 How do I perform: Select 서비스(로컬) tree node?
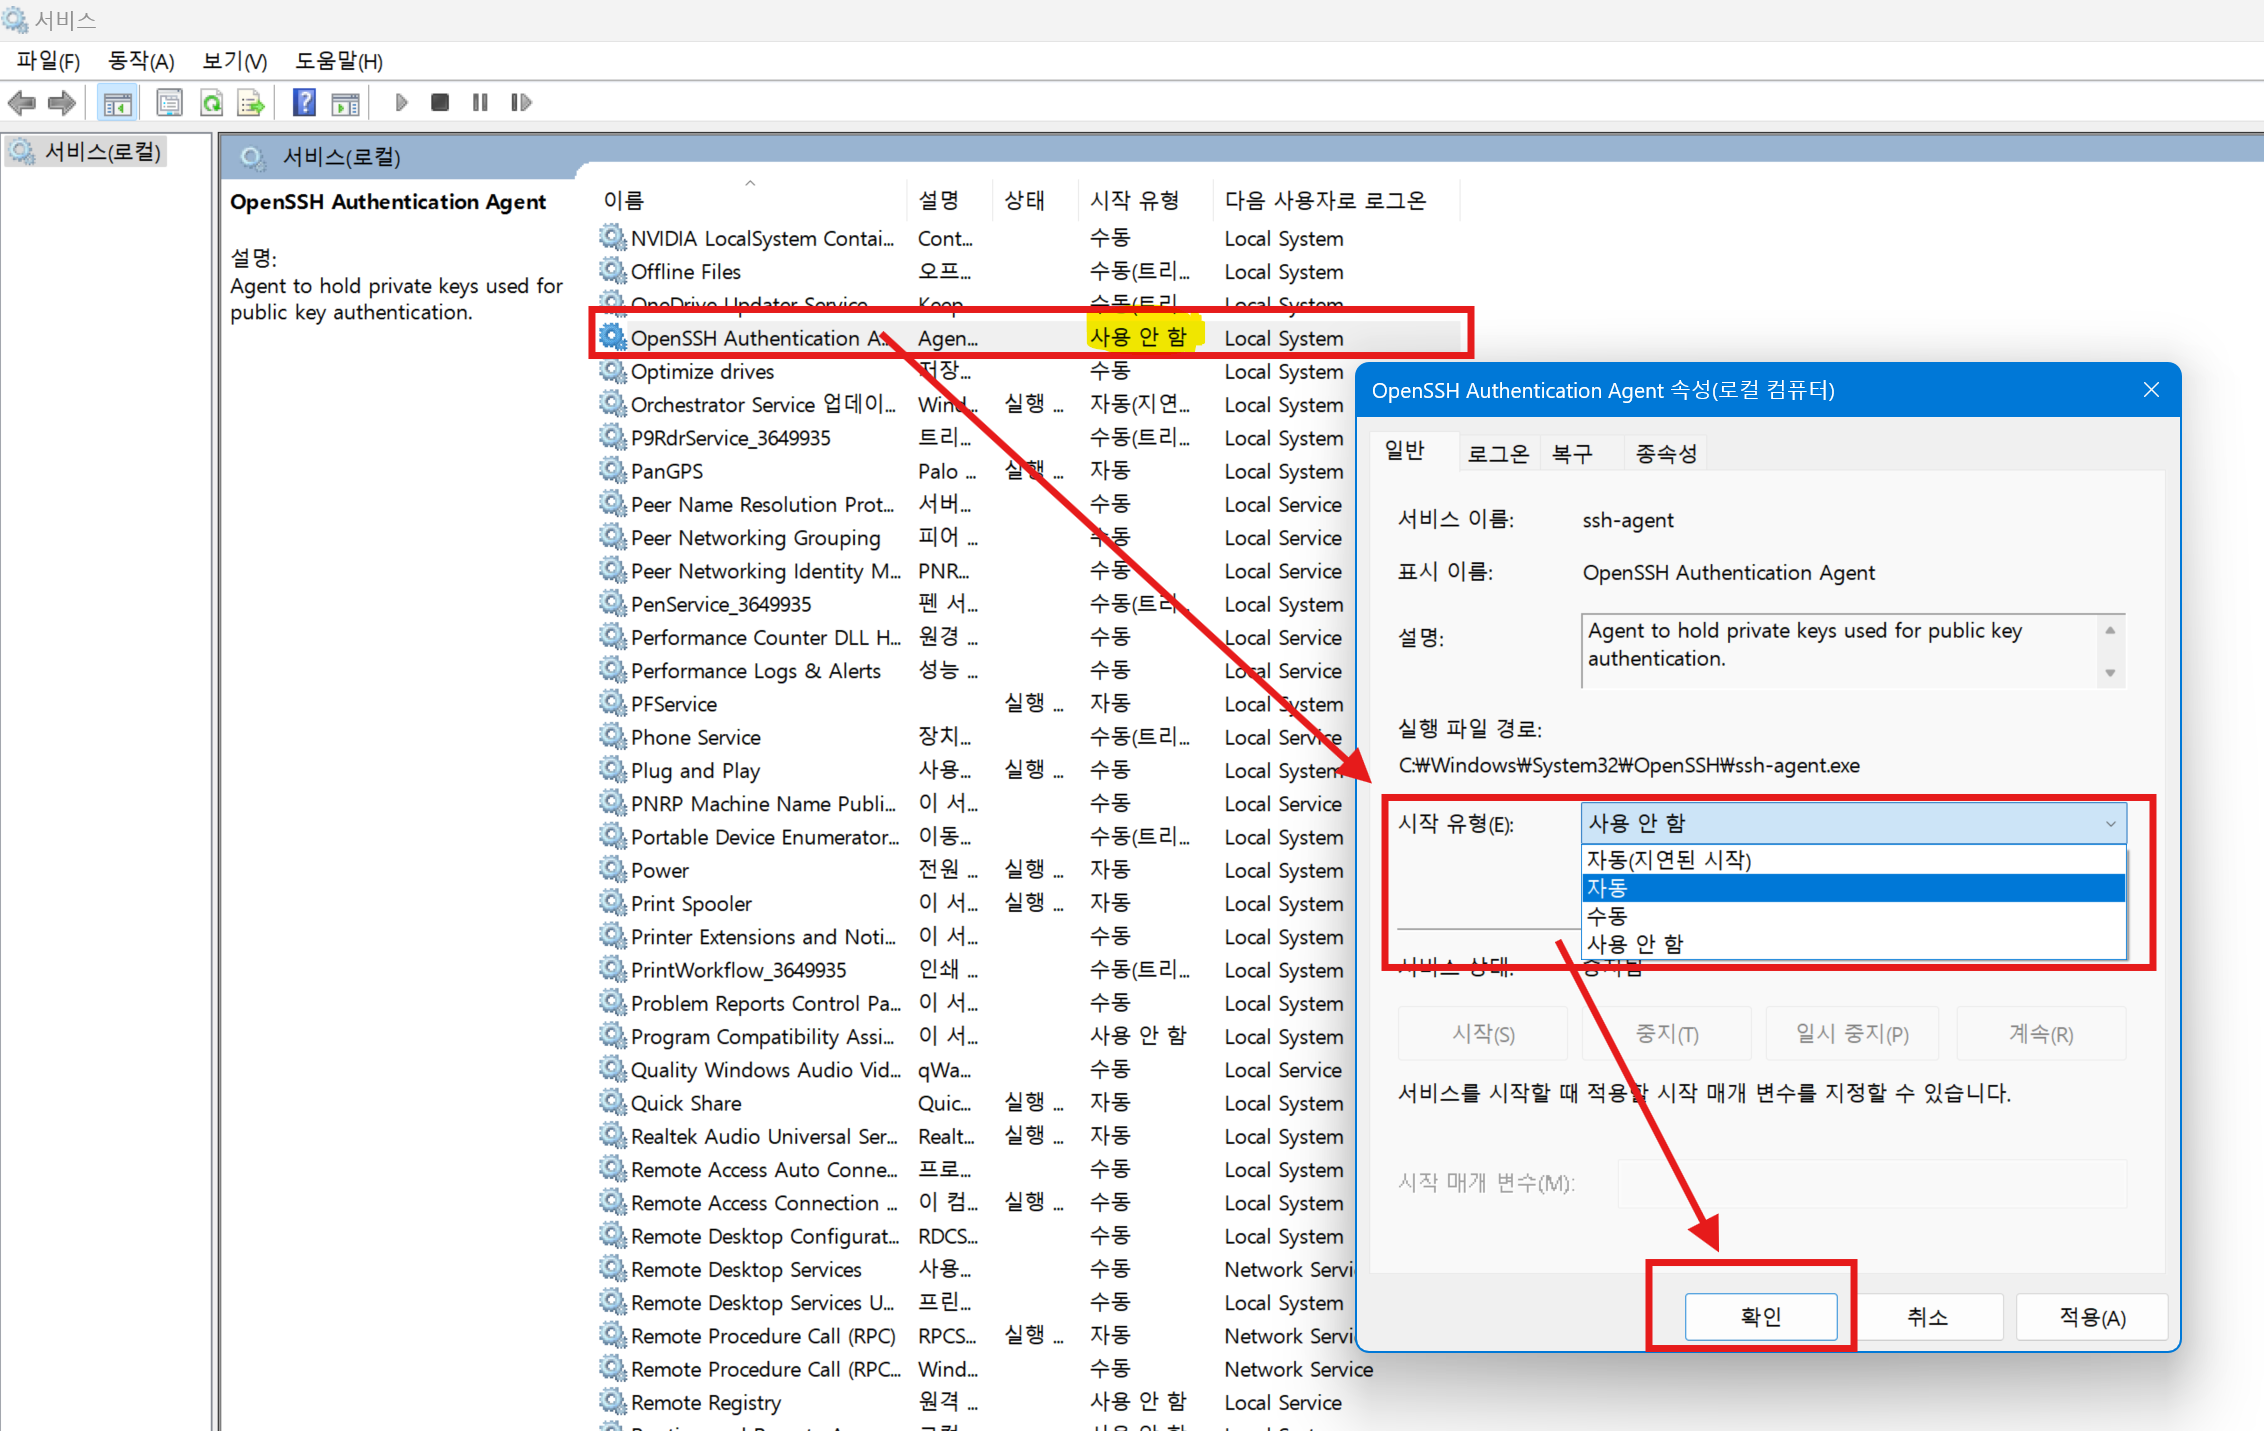pyautogui.click(x=102, y=152)
